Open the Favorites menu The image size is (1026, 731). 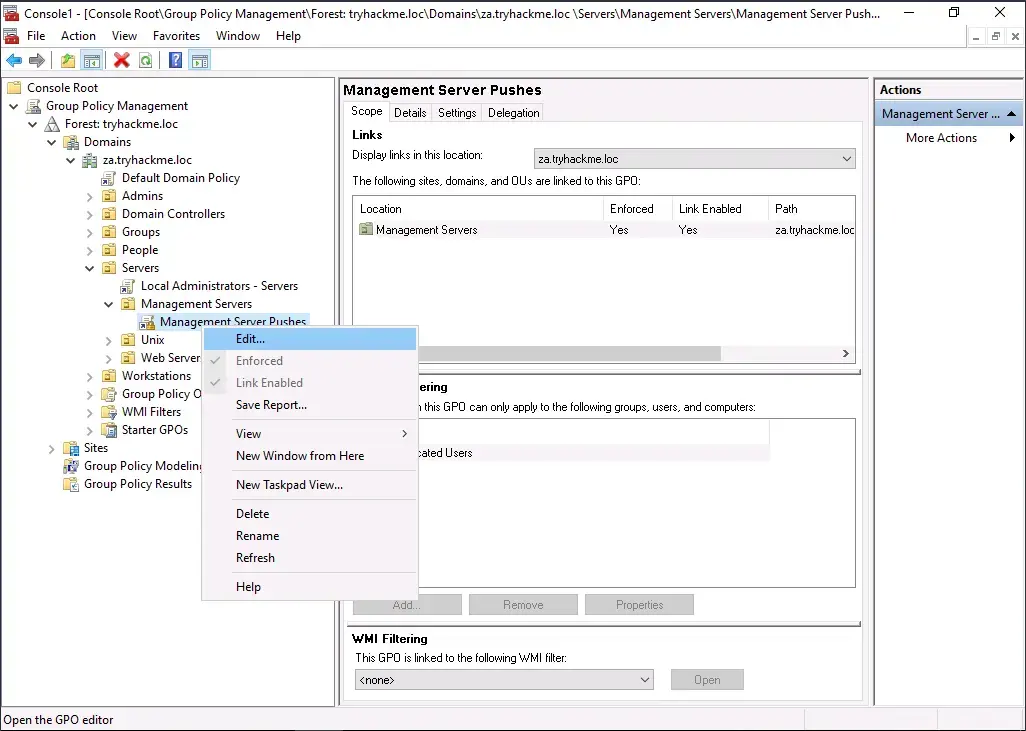(177, 36)
